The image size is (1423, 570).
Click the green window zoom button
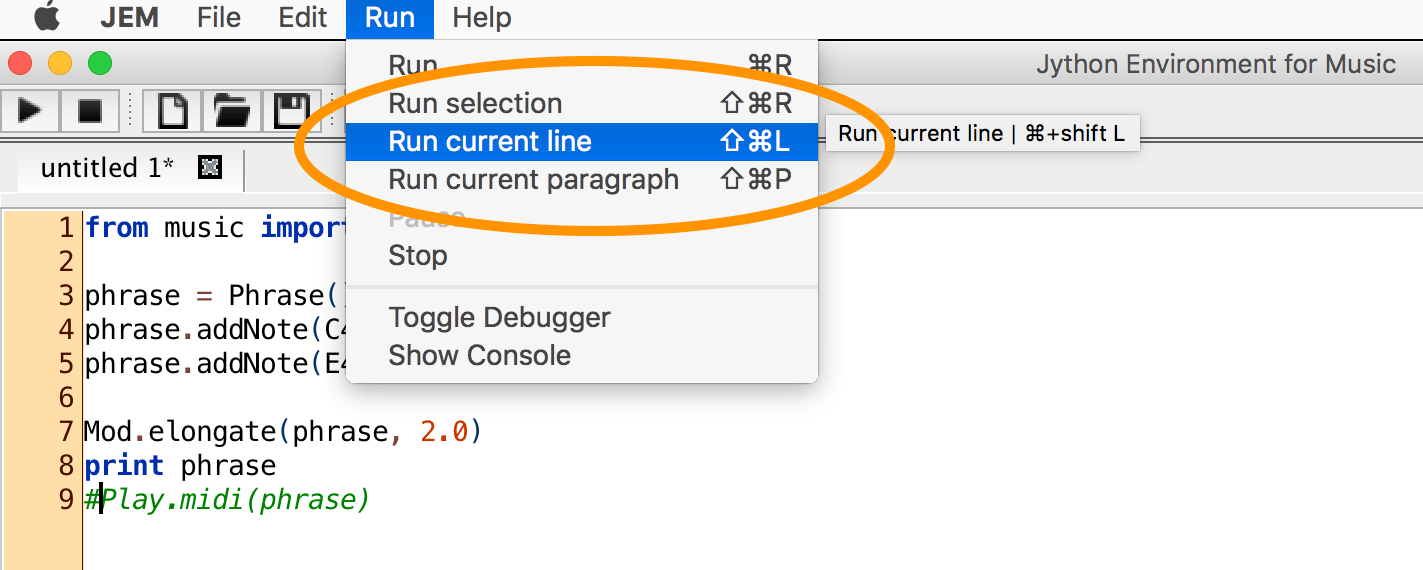[x=100, y=64]
